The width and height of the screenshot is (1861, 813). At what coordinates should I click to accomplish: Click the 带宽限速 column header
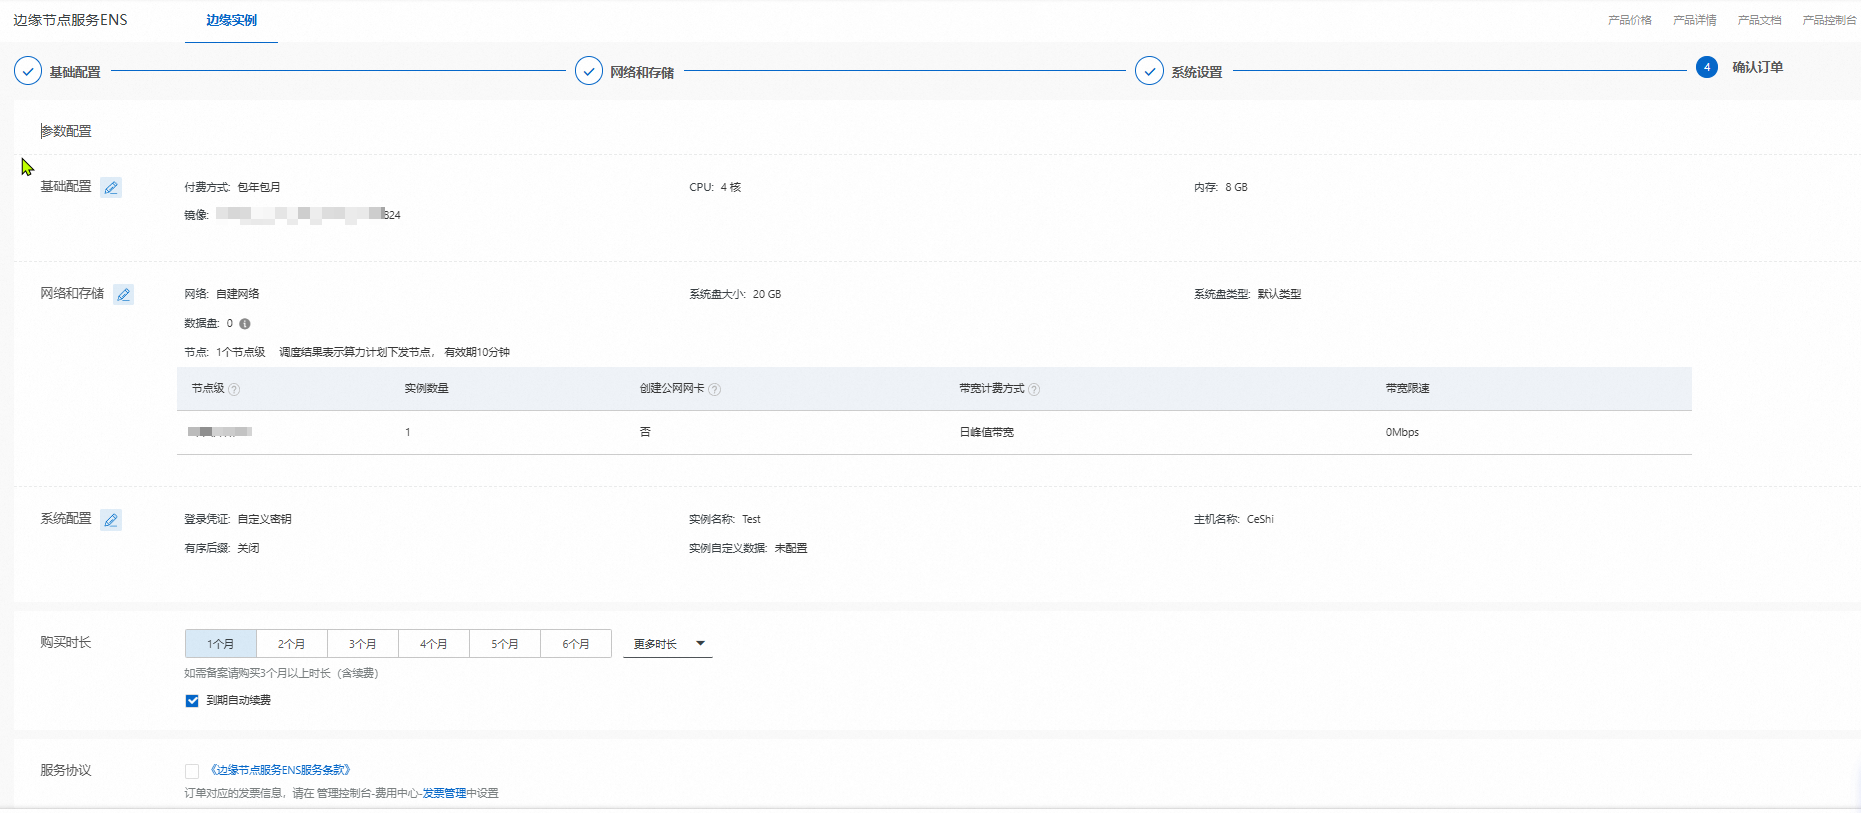1408,388
